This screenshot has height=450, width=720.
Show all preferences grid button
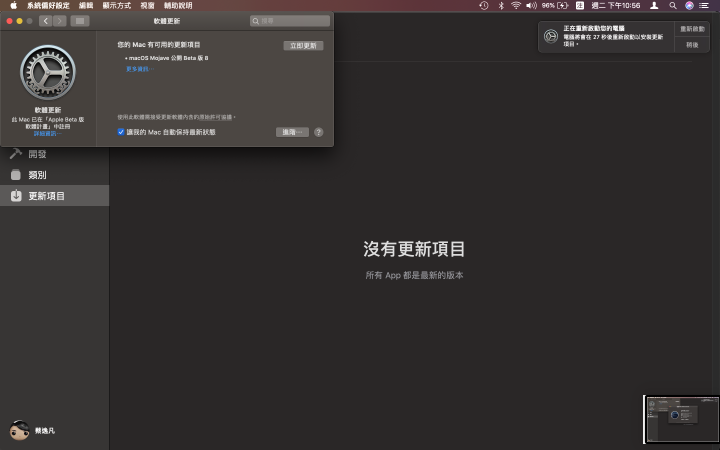pyautogui.click(x=80, y=21)
